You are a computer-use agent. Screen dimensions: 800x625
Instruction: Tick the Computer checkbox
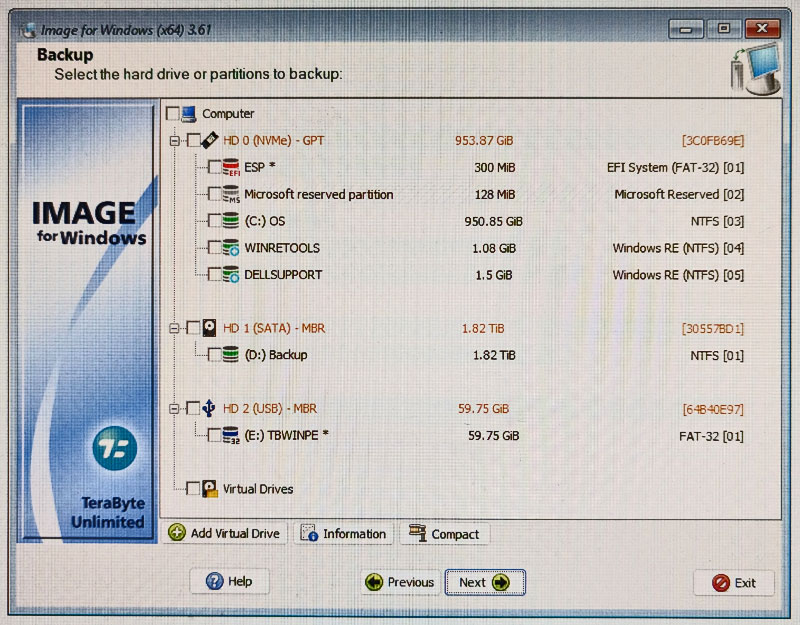point(173,114)
